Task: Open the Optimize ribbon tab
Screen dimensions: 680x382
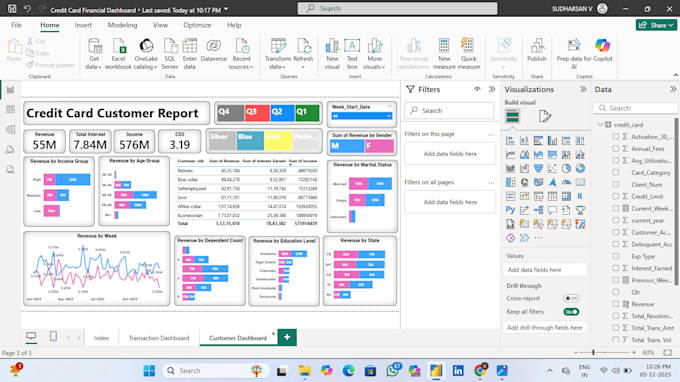Action: pos(197,25)
